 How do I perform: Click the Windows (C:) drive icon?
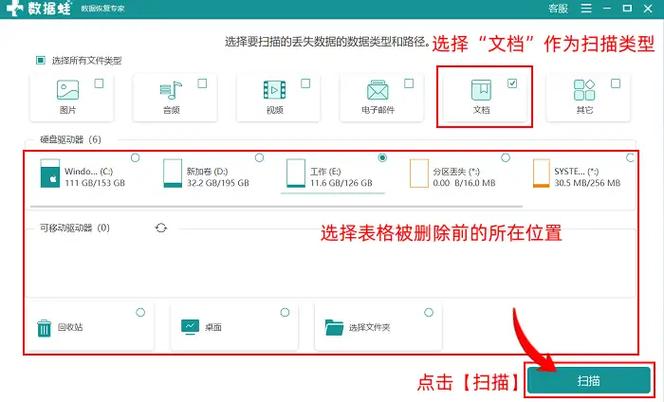pyautogui.click(x=50, y=173)
